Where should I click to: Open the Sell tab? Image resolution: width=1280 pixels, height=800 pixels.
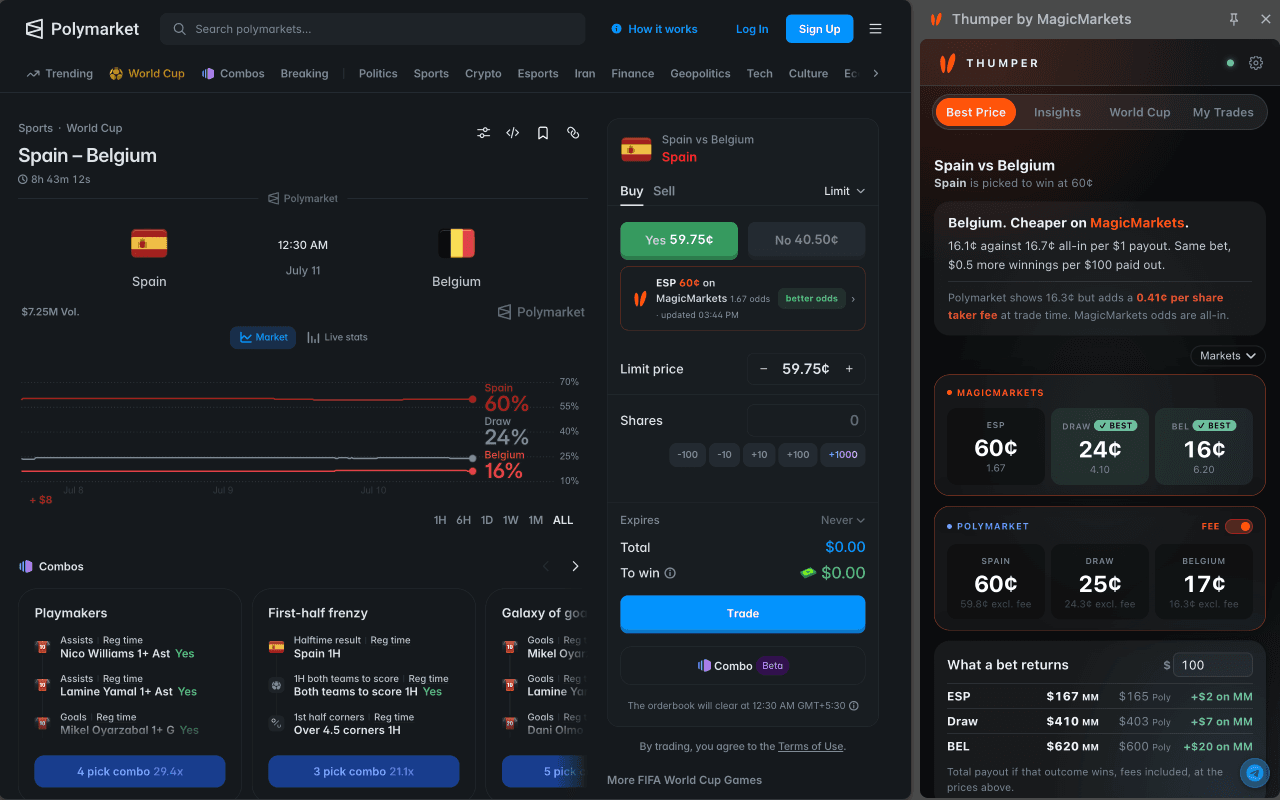pos(664,191)
